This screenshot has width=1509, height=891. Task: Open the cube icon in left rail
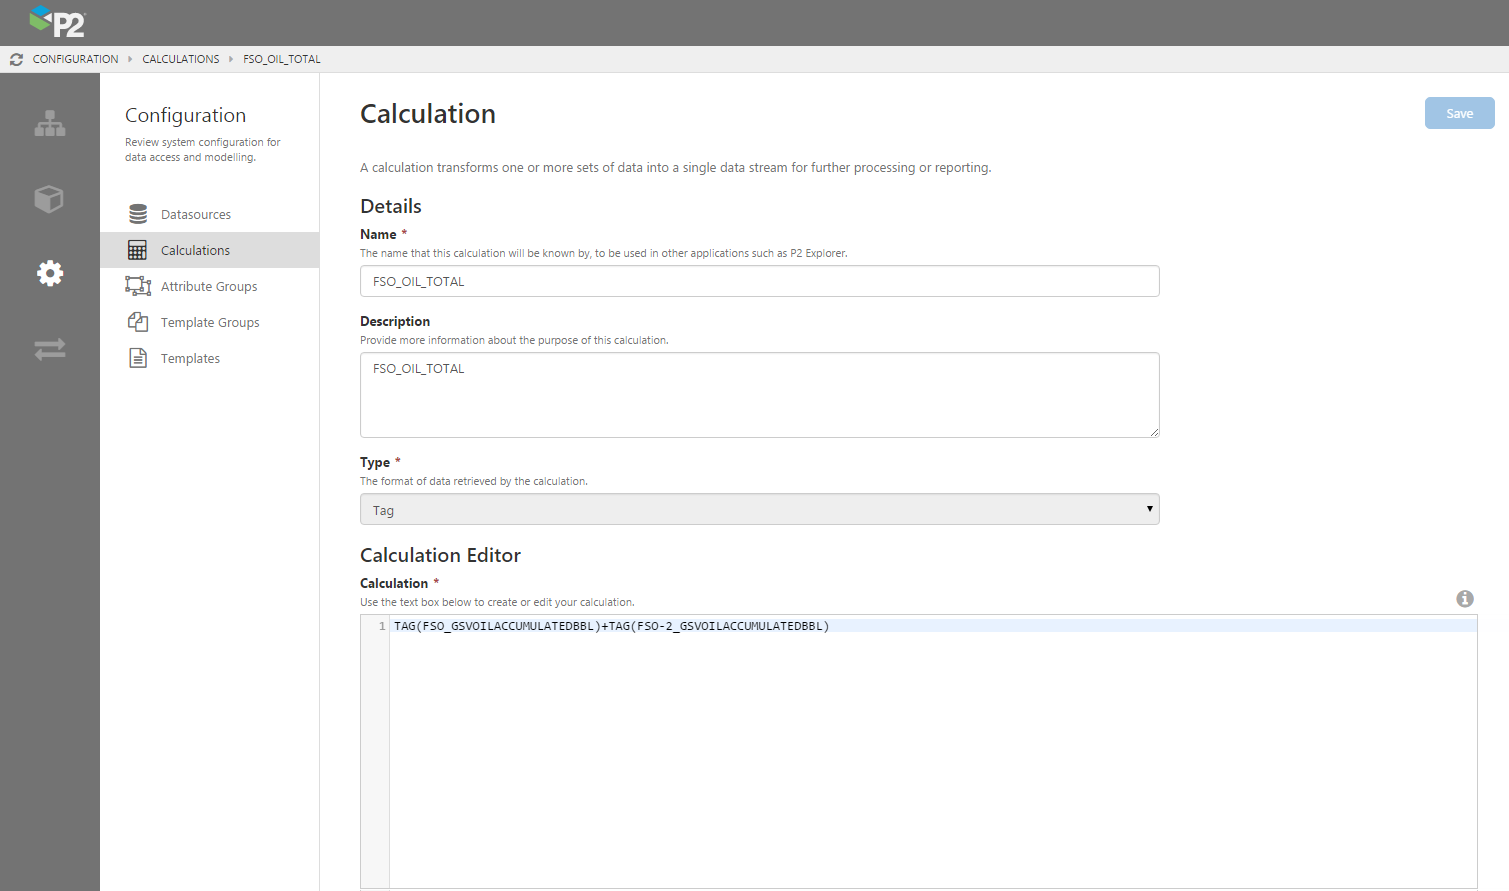tap(49, 199)
